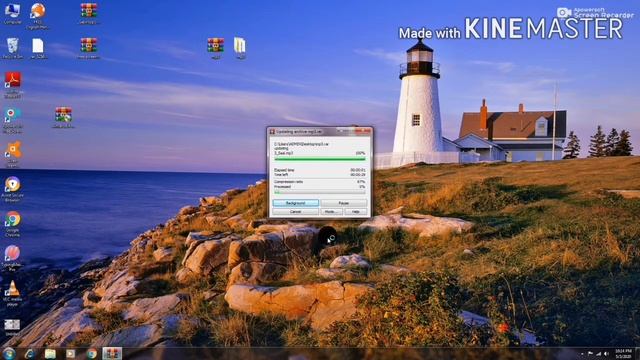
Task: Click the volume icon in the system tray
Action: tap(606, 353)
